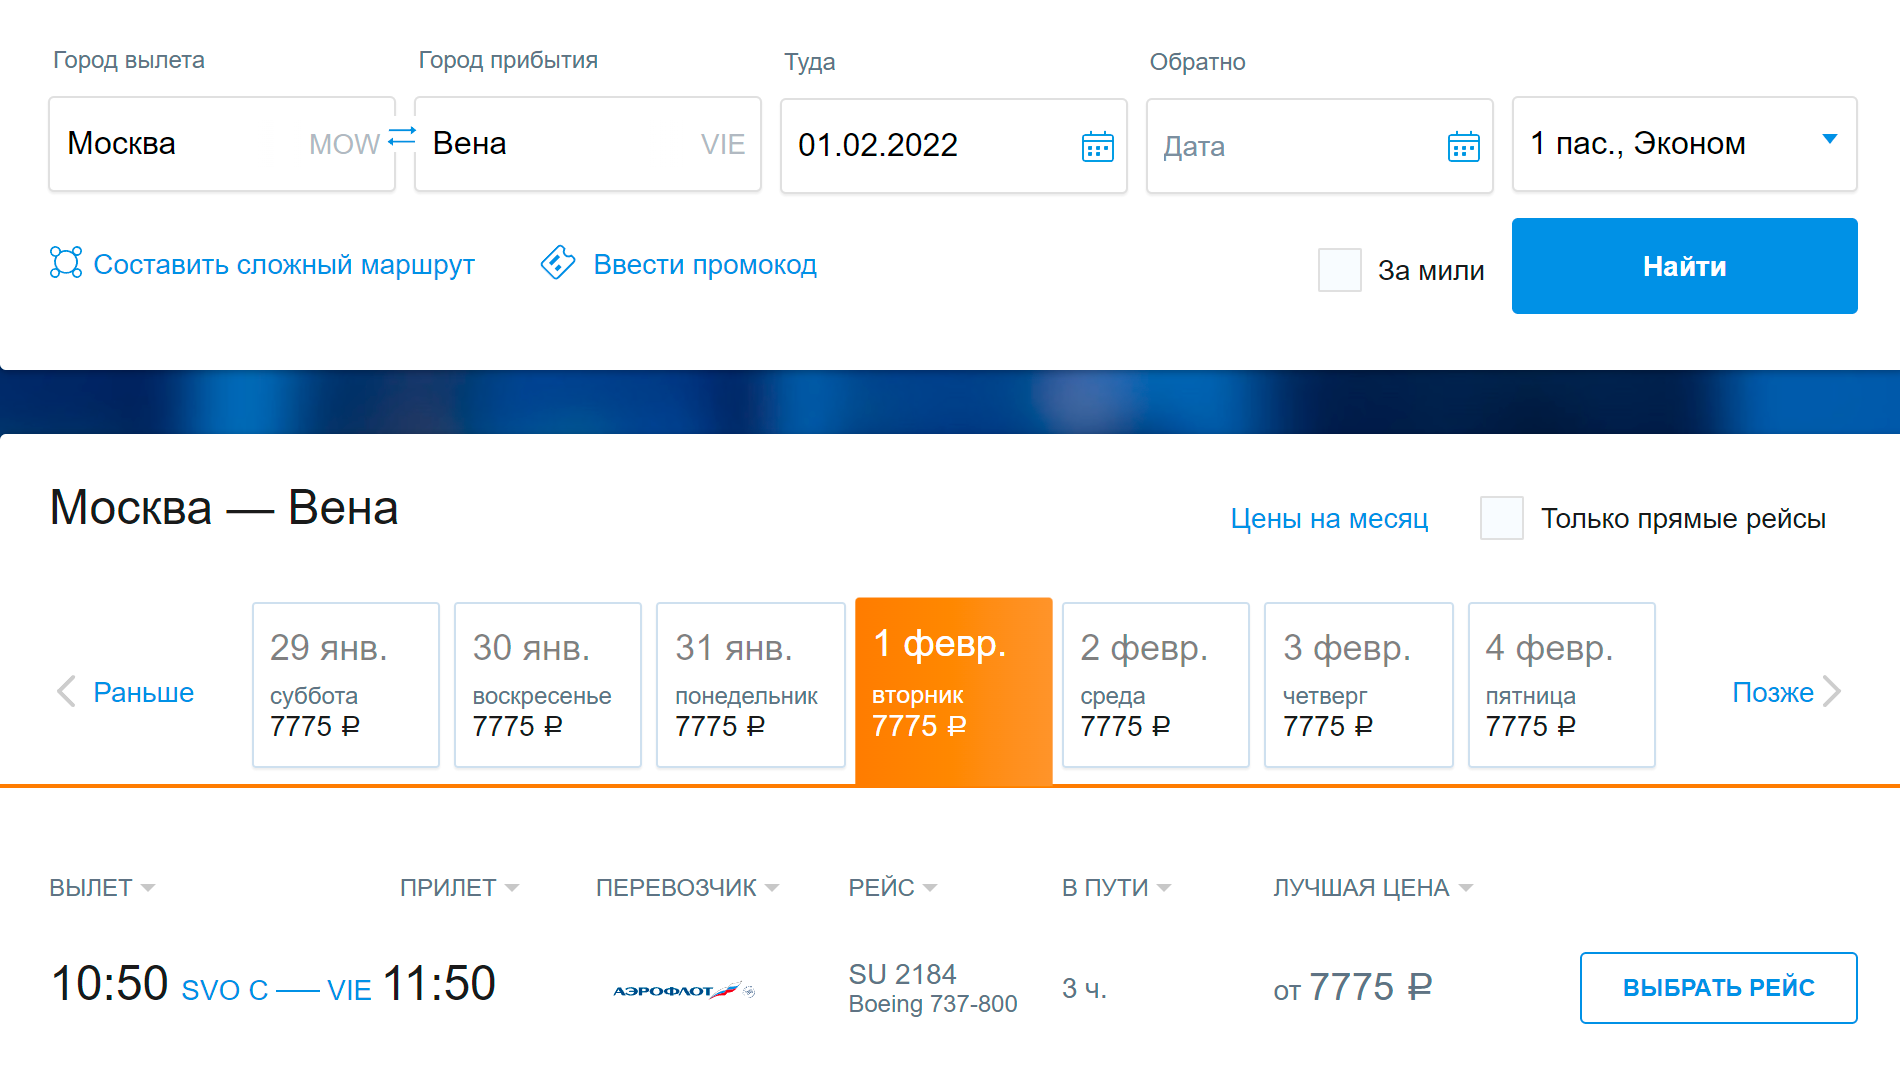Click the complex route icon
1900x1068 pixels.
(x=66, y=263)
